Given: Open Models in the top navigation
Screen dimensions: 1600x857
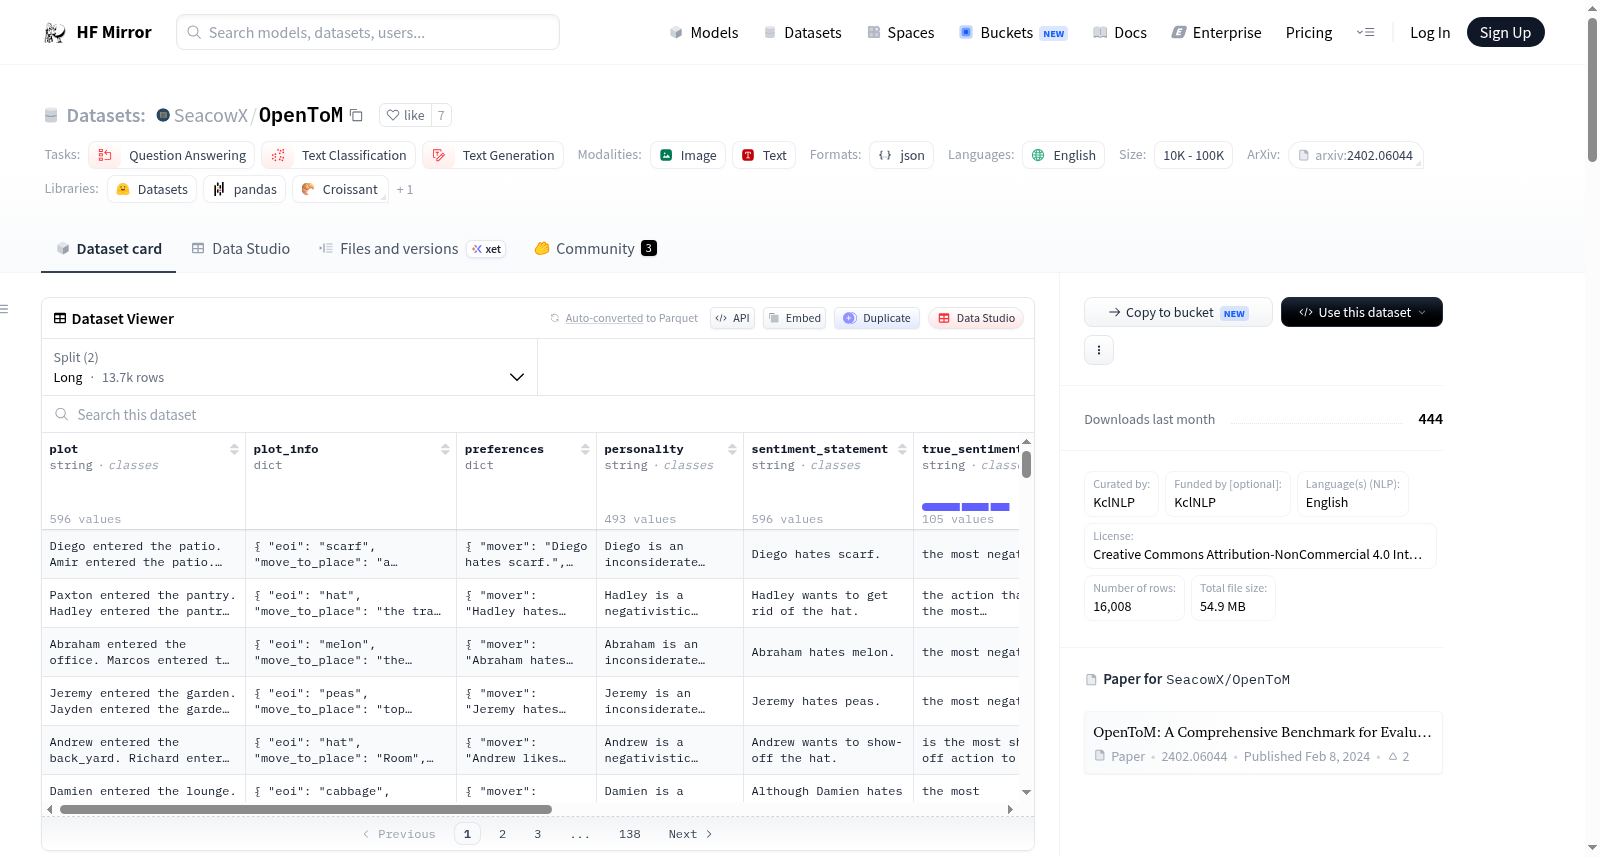Looking at the screenshot, I should [x=704, y=33].
